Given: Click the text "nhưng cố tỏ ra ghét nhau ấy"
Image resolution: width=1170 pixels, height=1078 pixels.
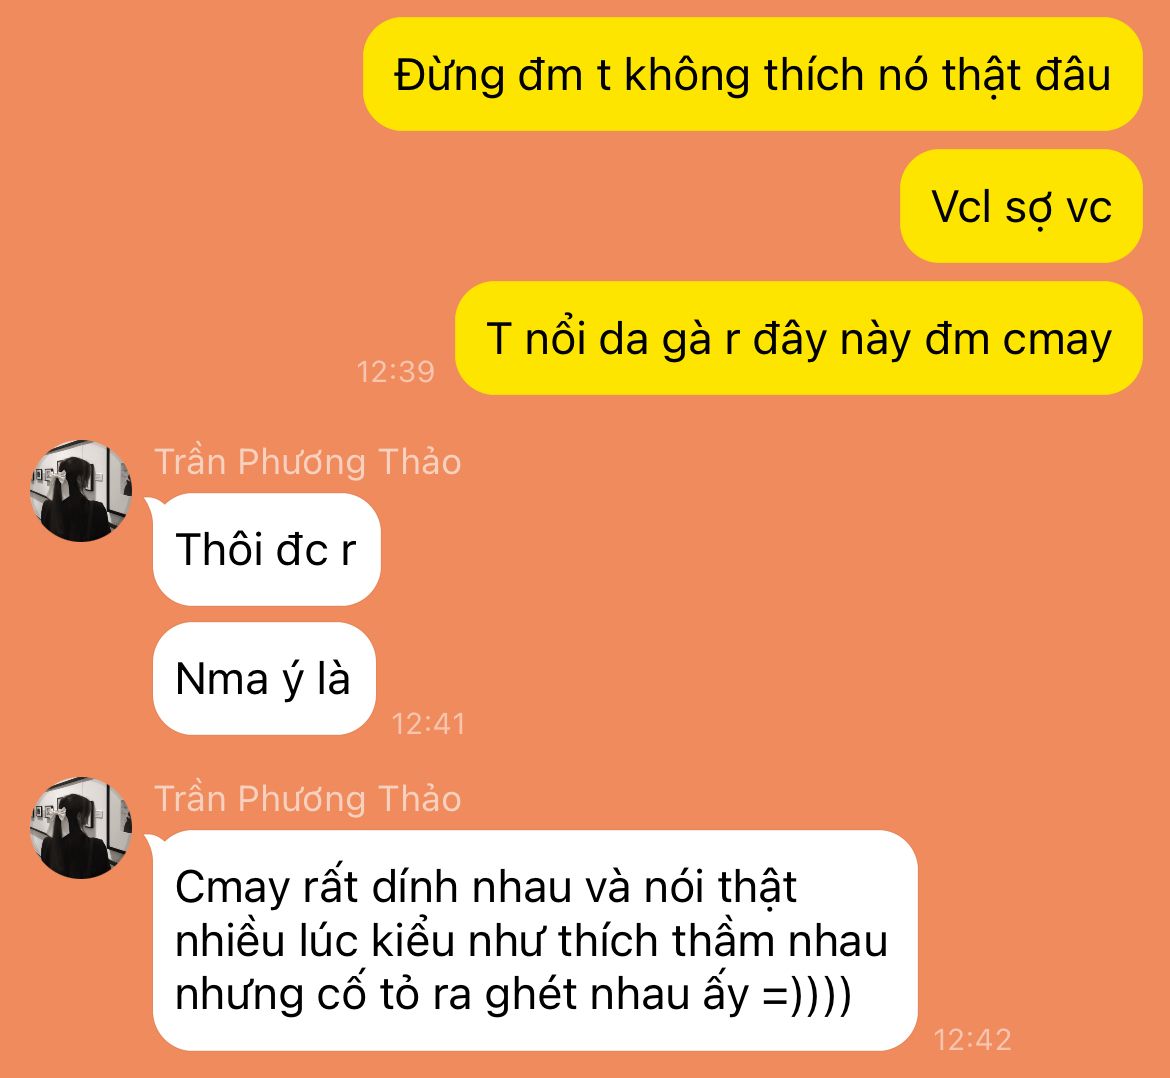Looking at the screenshot, I should [461, 995].
